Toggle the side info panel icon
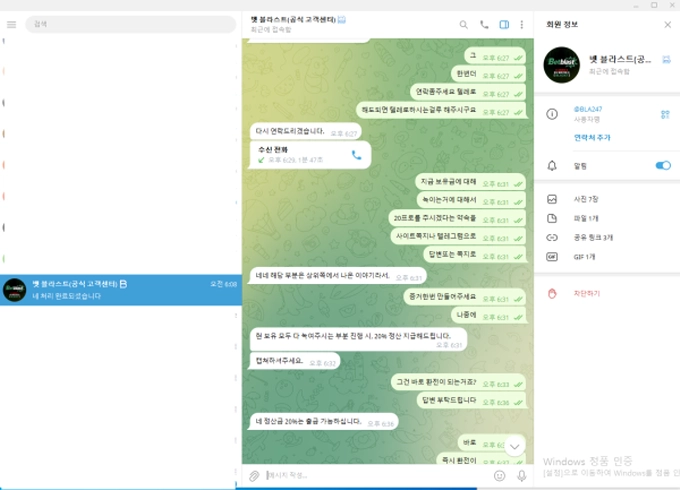Viewport: 680px width, 490px height. click(x=504, y=24)
